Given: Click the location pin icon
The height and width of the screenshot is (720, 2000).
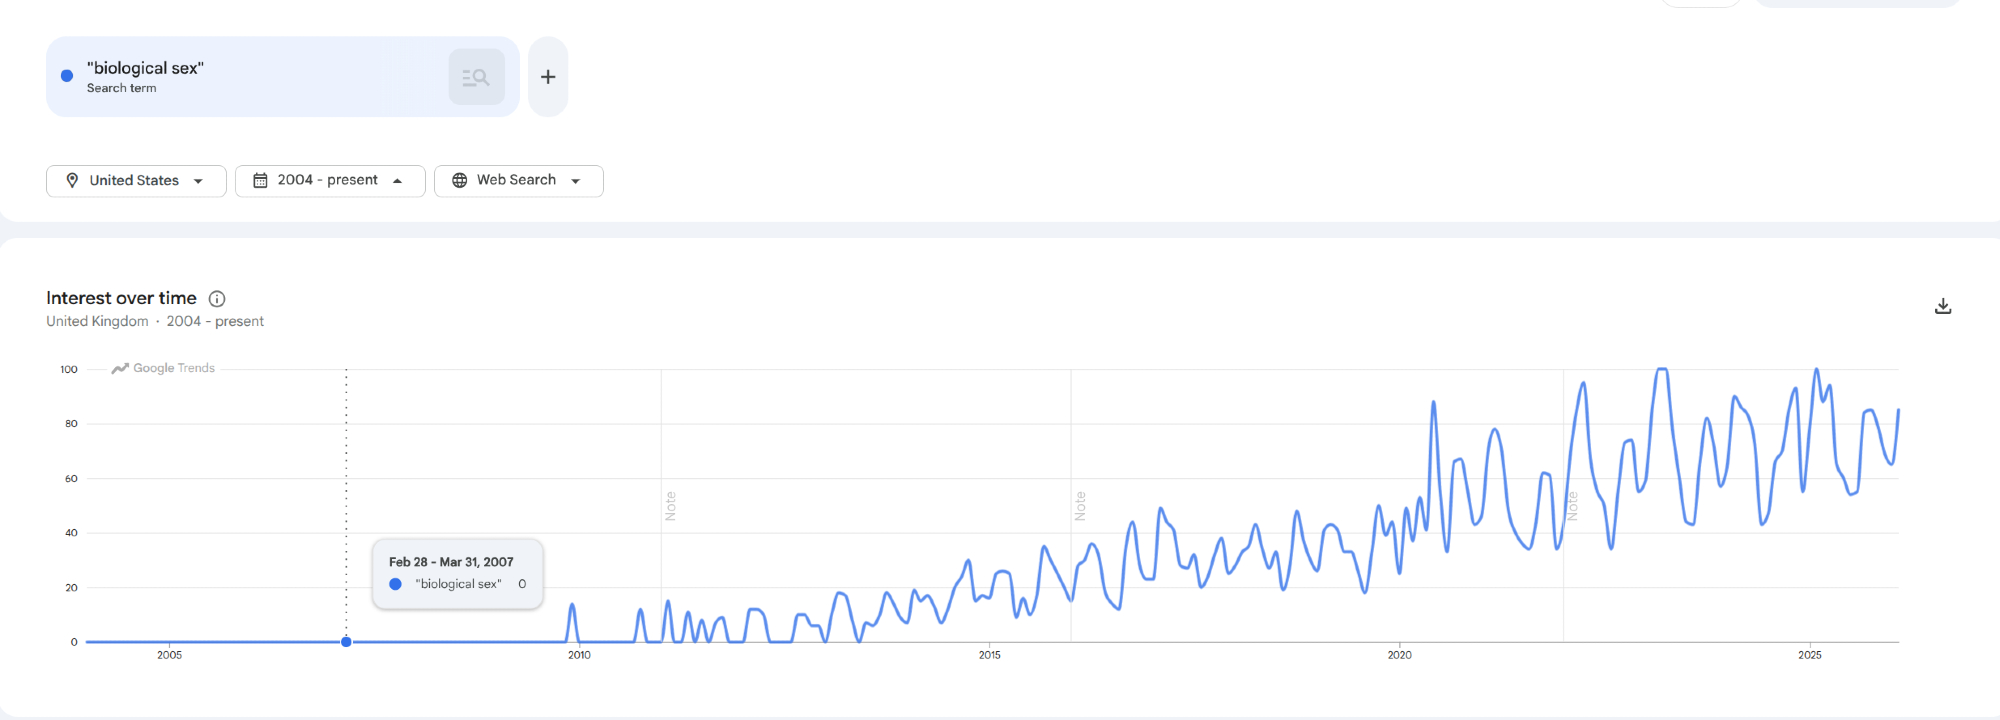Looking at the screenshot, I should pos(72,181).
